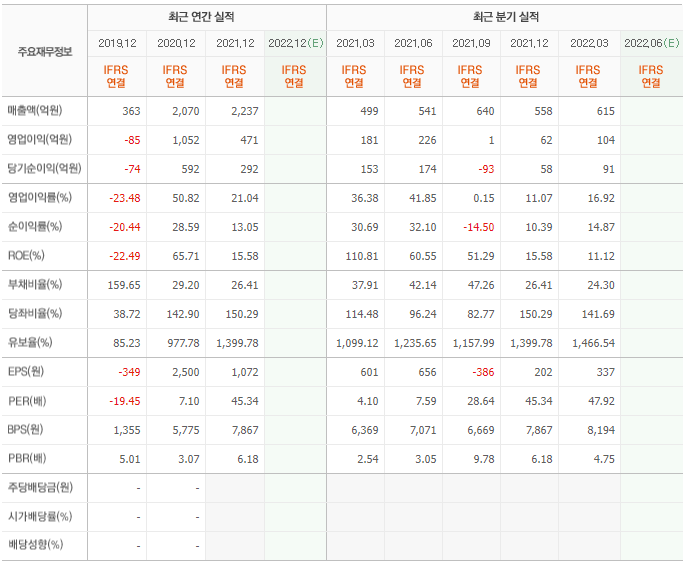
Task: Select the PER(배) row label
Action: [x=27, y=401]
